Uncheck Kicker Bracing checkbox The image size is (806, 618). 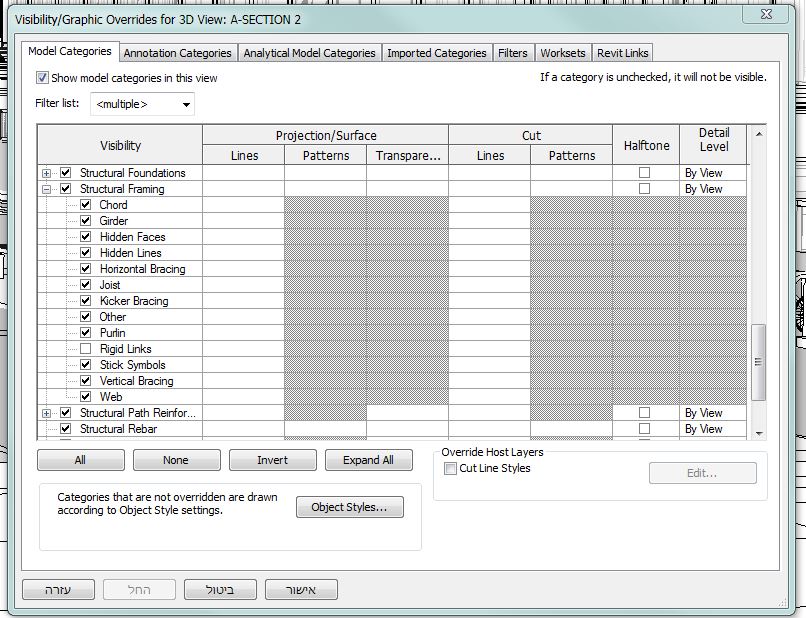(x=86, y=300)
